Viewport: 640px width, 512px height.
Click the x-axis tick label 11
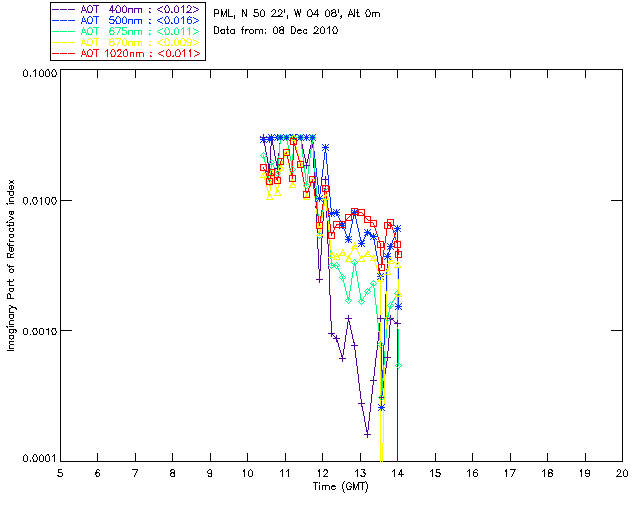[x=285, y=474]
